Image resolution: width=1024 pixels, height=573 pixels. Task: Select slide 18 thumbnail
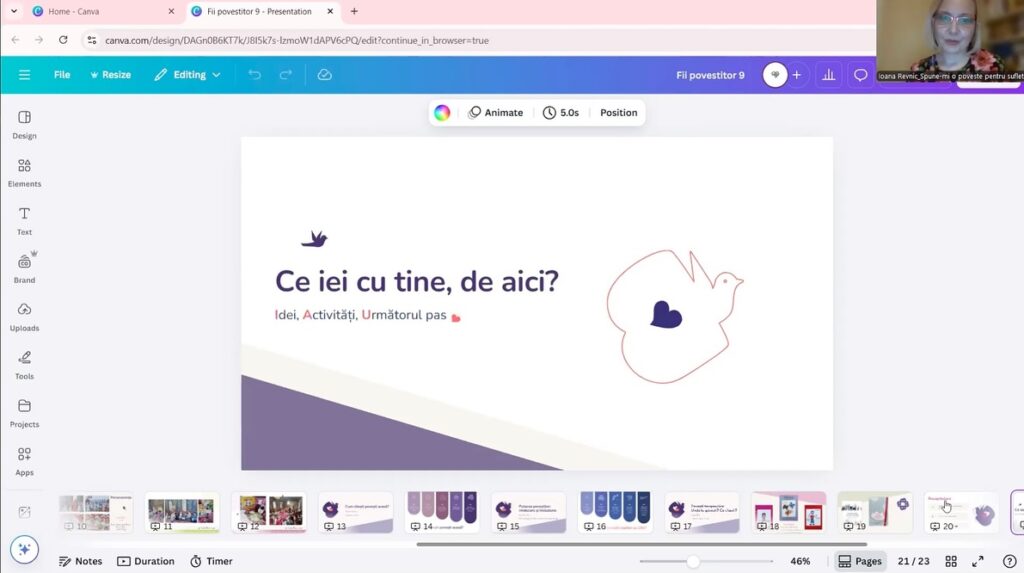(788, 513)
